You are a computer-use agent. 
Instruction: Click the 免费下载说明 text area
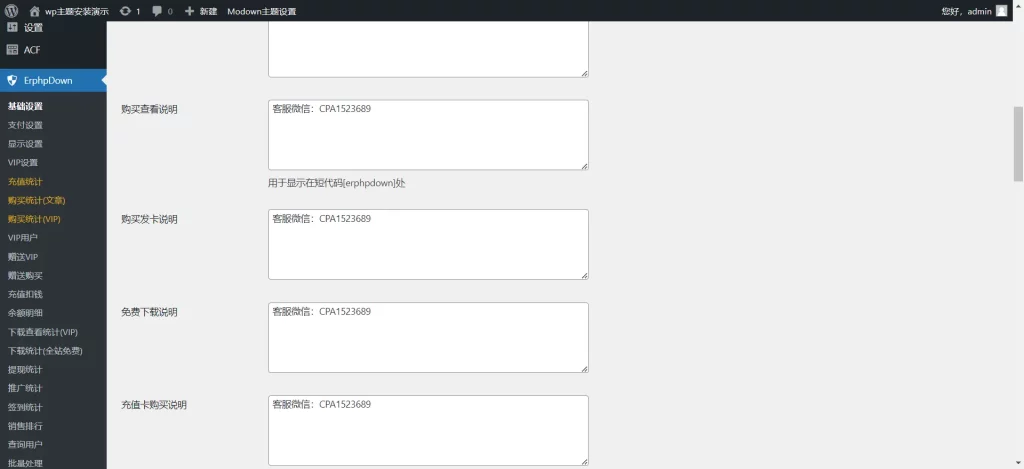[x=428, y=337]
